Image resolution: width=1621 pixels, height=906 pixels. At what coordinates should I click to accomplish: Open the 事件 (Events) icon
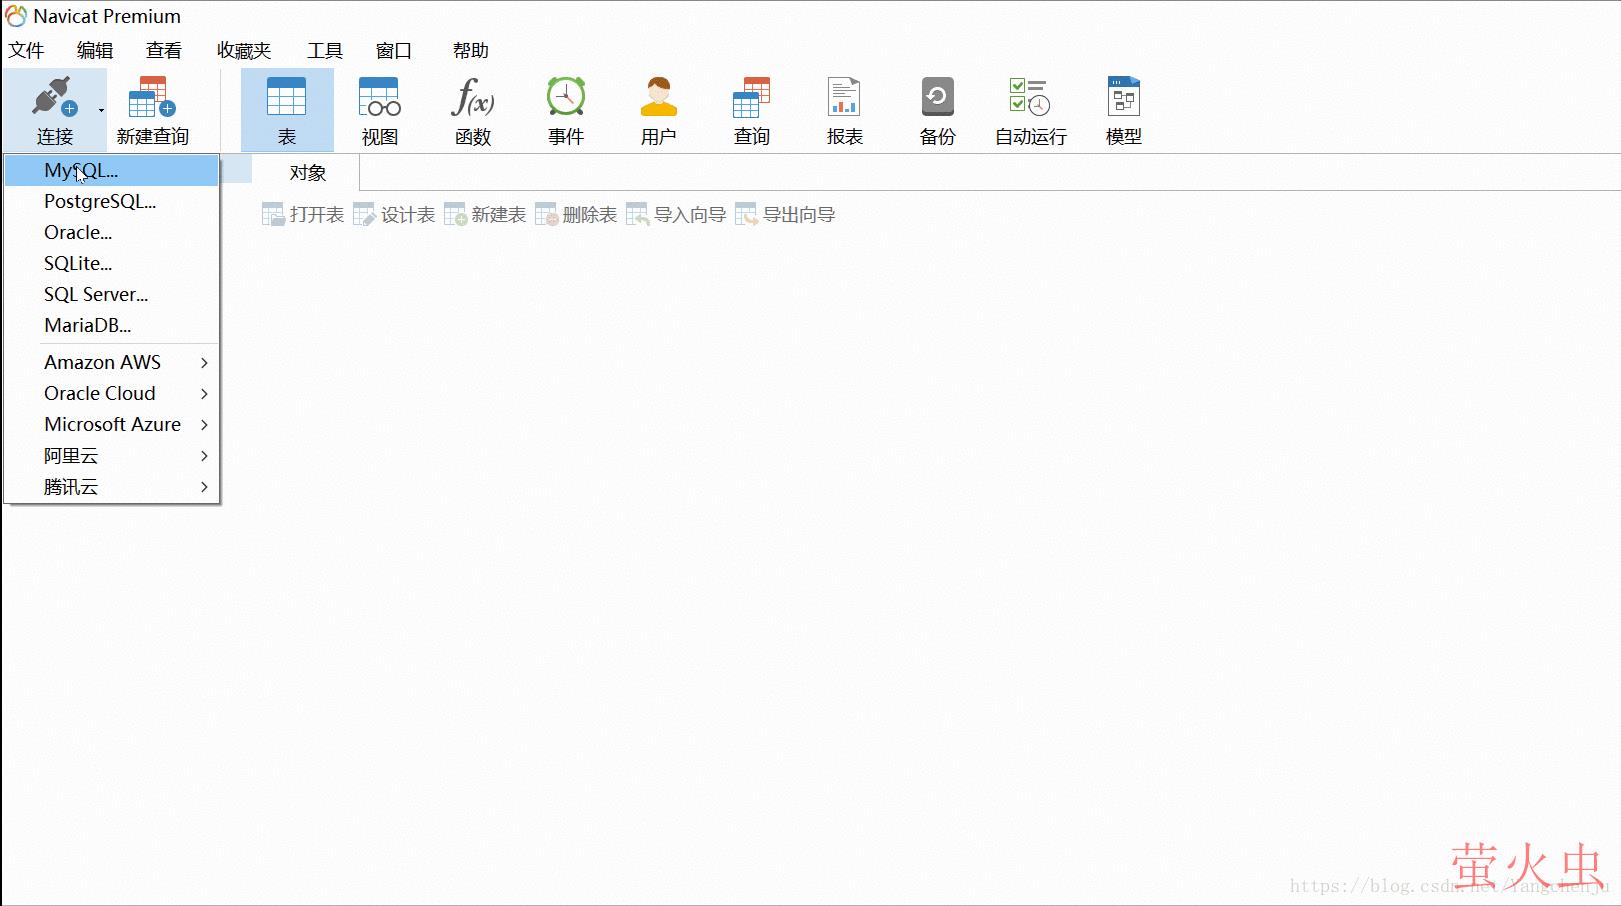pos(566,108)
